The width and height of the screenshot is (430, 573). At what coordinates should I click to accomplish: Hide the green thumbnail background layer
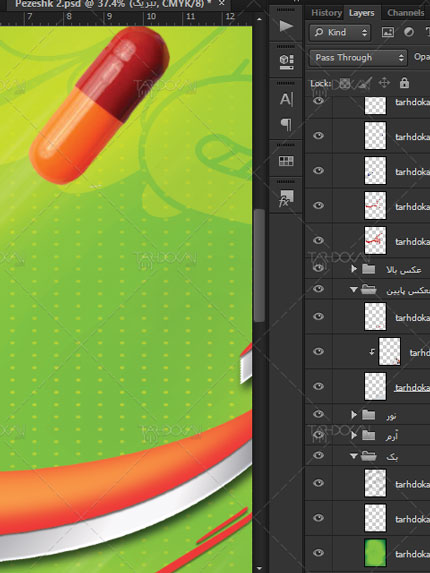(x=319, y=553)
